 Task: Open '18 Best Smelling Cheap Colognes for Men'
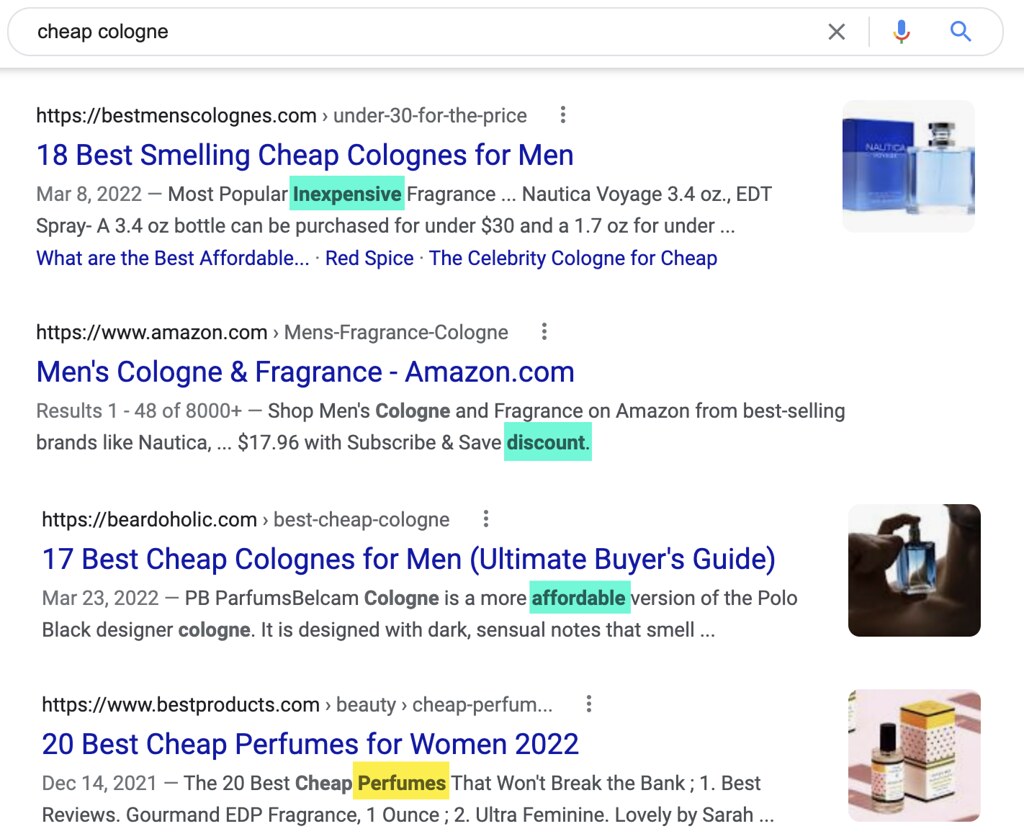click(305, 155)
